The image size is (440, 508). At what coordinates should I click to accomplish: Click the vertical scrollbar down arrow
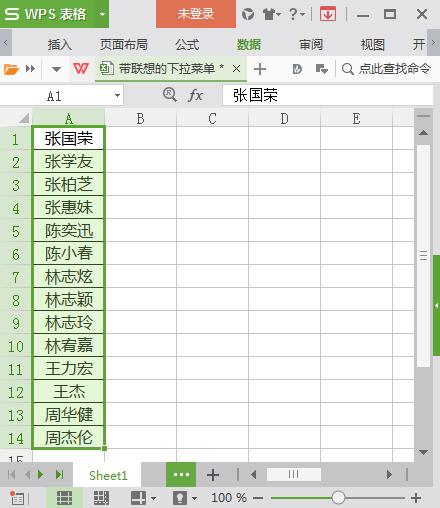point(423,452)
